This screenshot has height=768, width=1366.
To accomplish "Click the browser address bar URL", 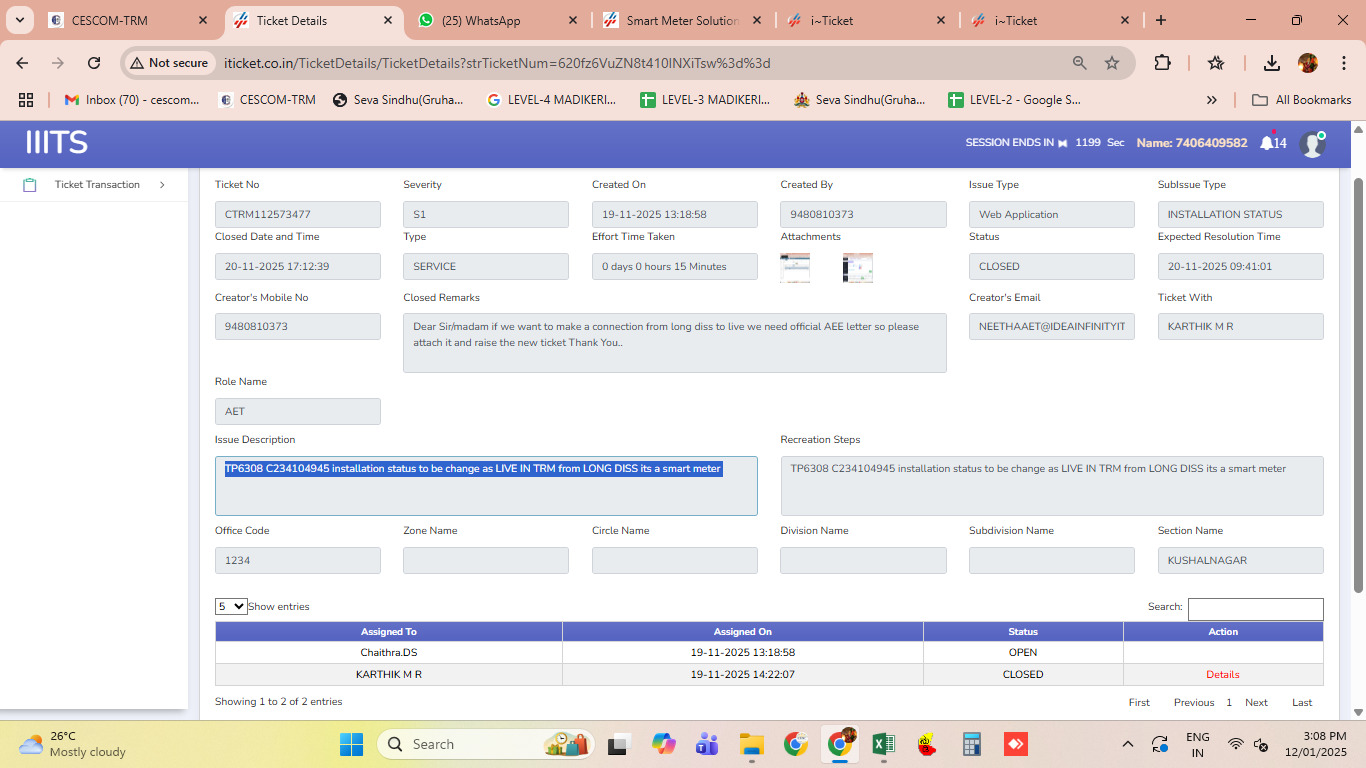I will point(498,63).
